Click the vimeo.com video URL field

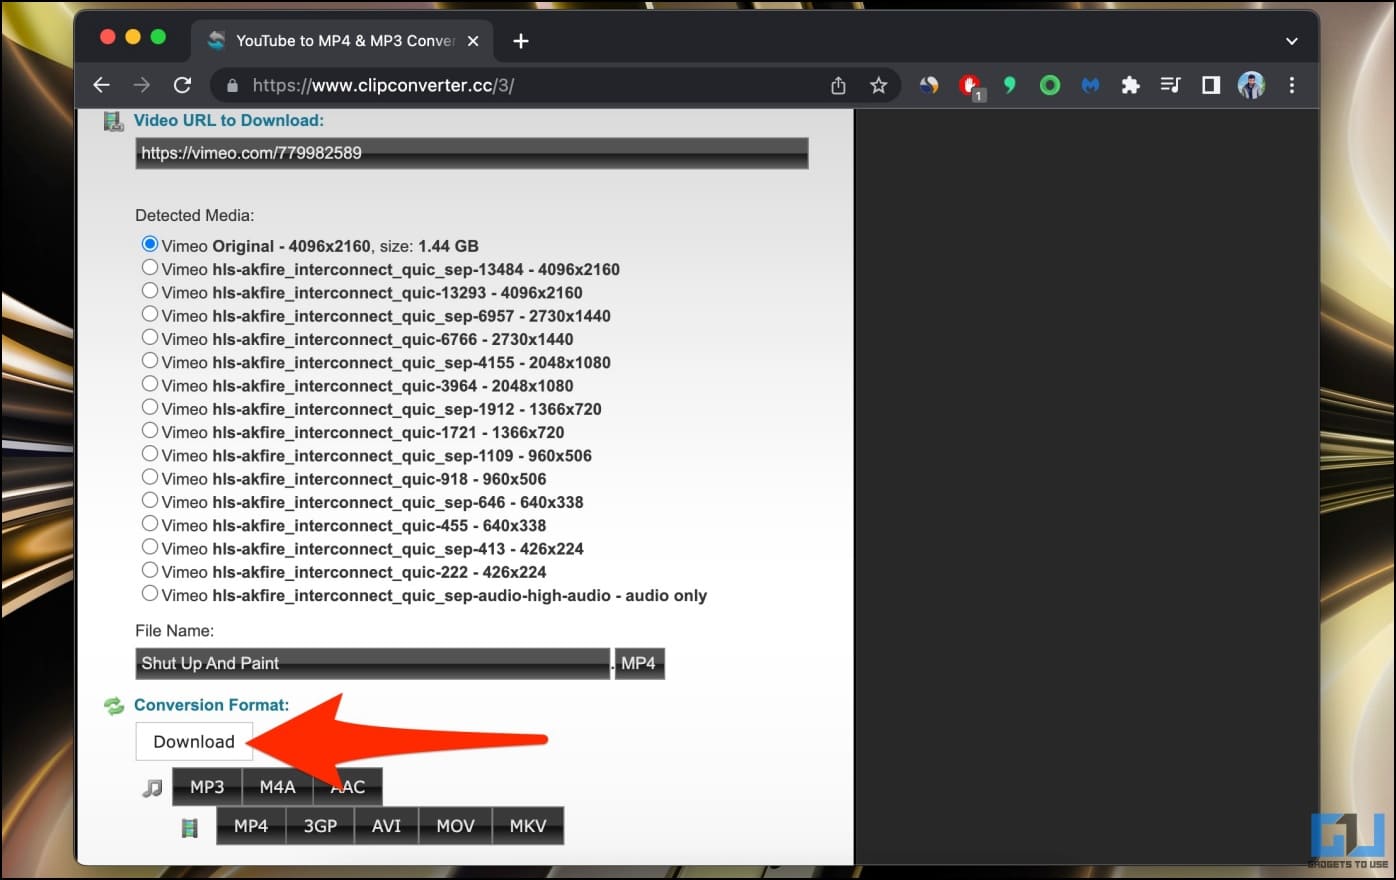coord(472,153)
